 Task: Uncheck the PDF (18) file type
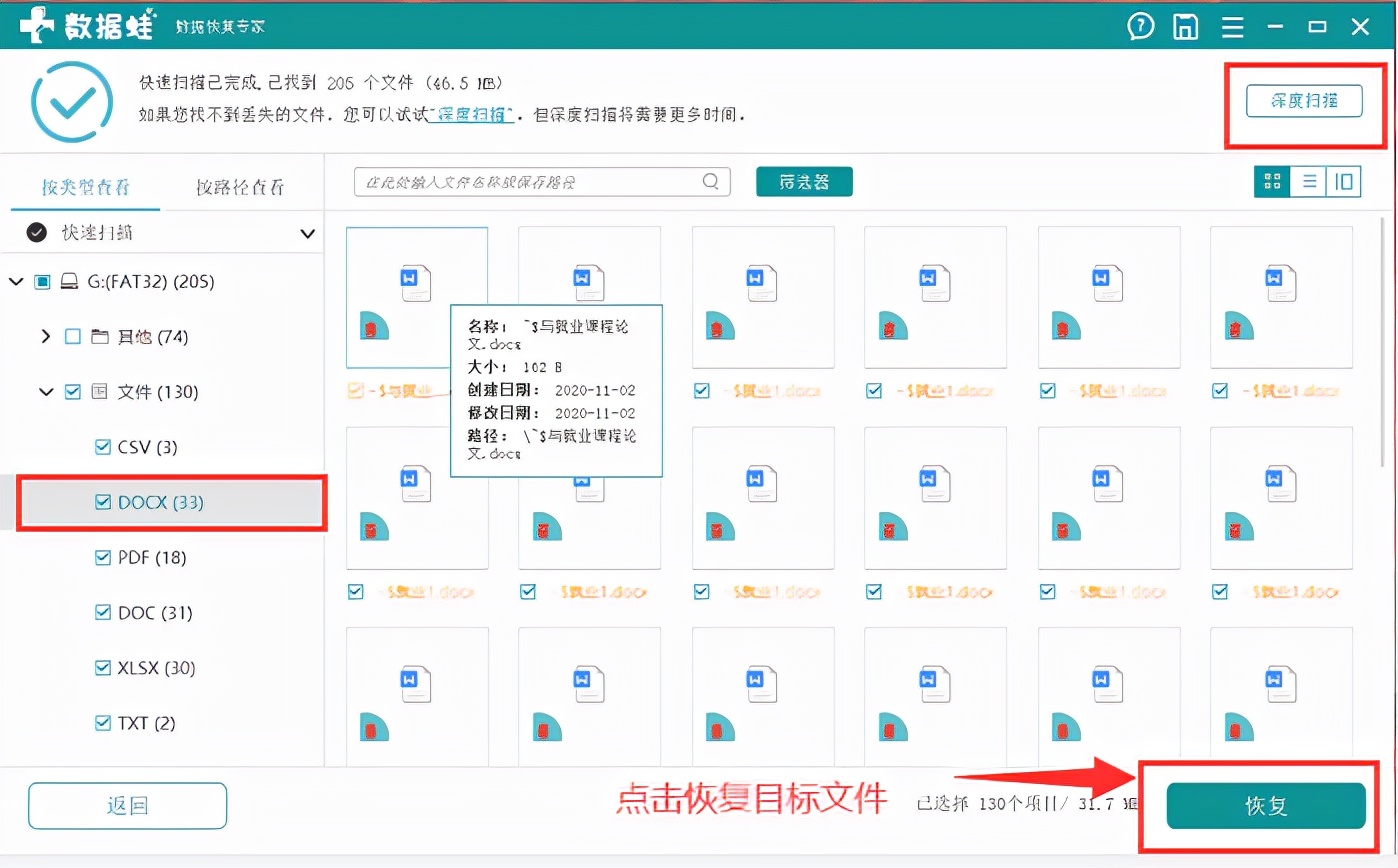(101, 557)
